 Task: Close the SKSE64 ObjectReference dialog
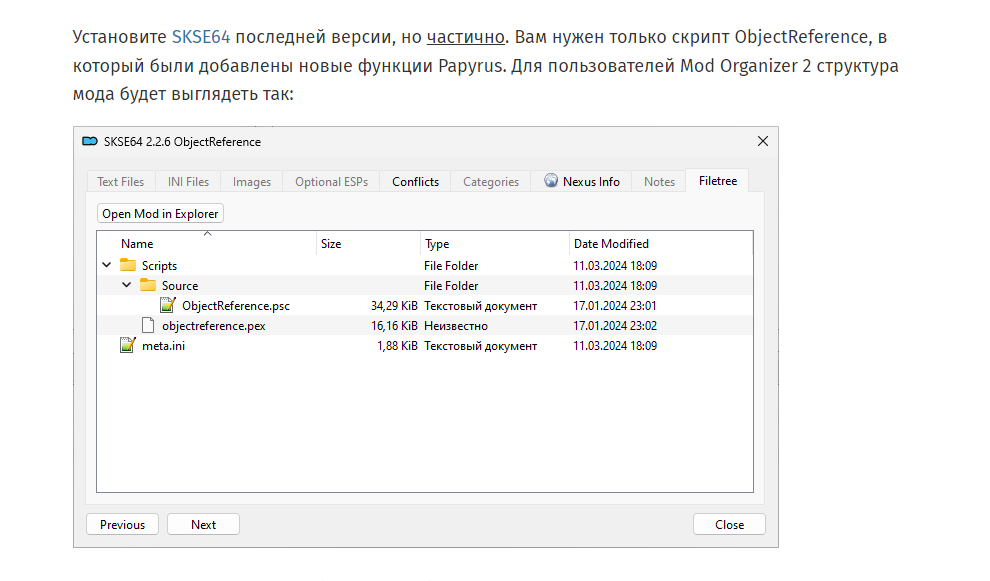point(763,141)
